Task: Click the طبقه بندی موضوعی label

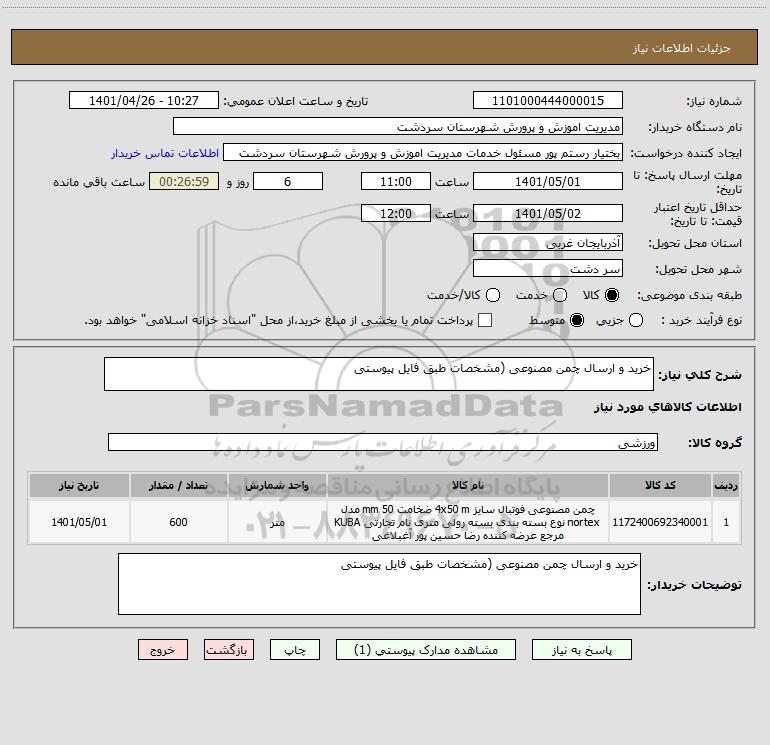Action: click(689, 296)
